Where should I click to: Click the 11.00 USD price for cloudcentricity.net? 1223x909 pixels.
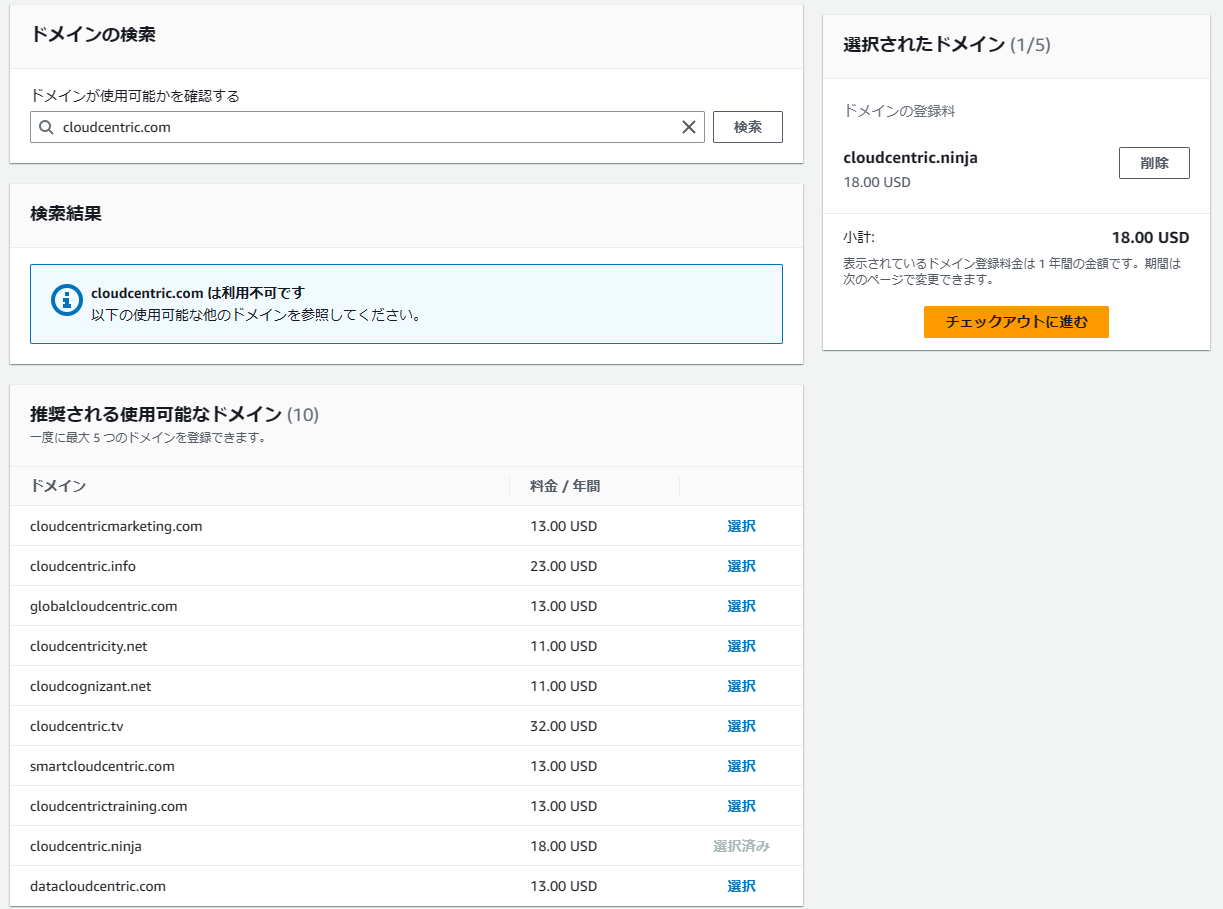[563, 646]
